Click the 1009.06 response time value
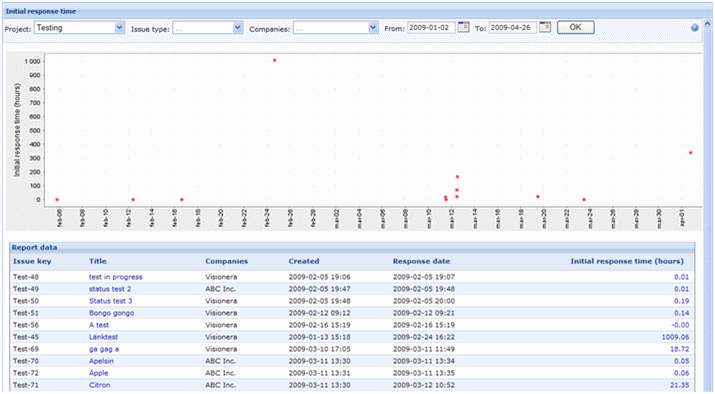This screenshot has width=715, height=394. coord(675,337)
